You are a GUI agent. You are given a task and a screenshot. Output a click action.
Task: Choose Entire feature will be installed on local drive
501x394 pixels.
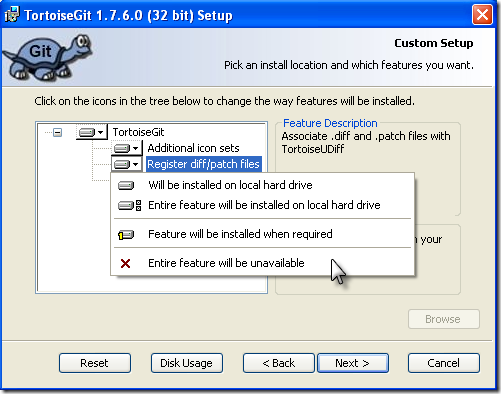click(x=262, y=205)
